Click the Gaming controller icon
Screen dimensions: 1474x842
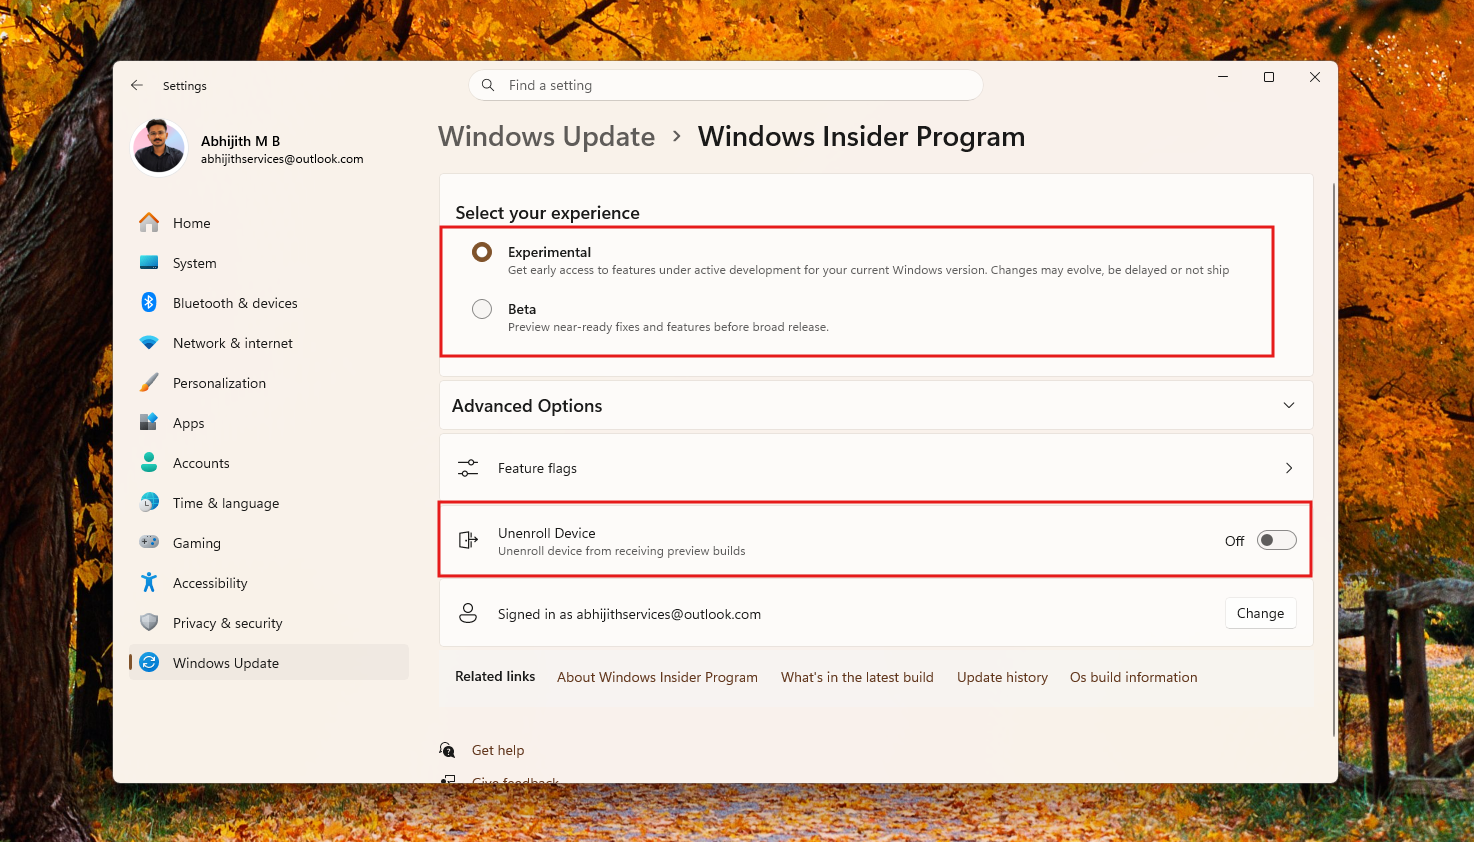149,542
